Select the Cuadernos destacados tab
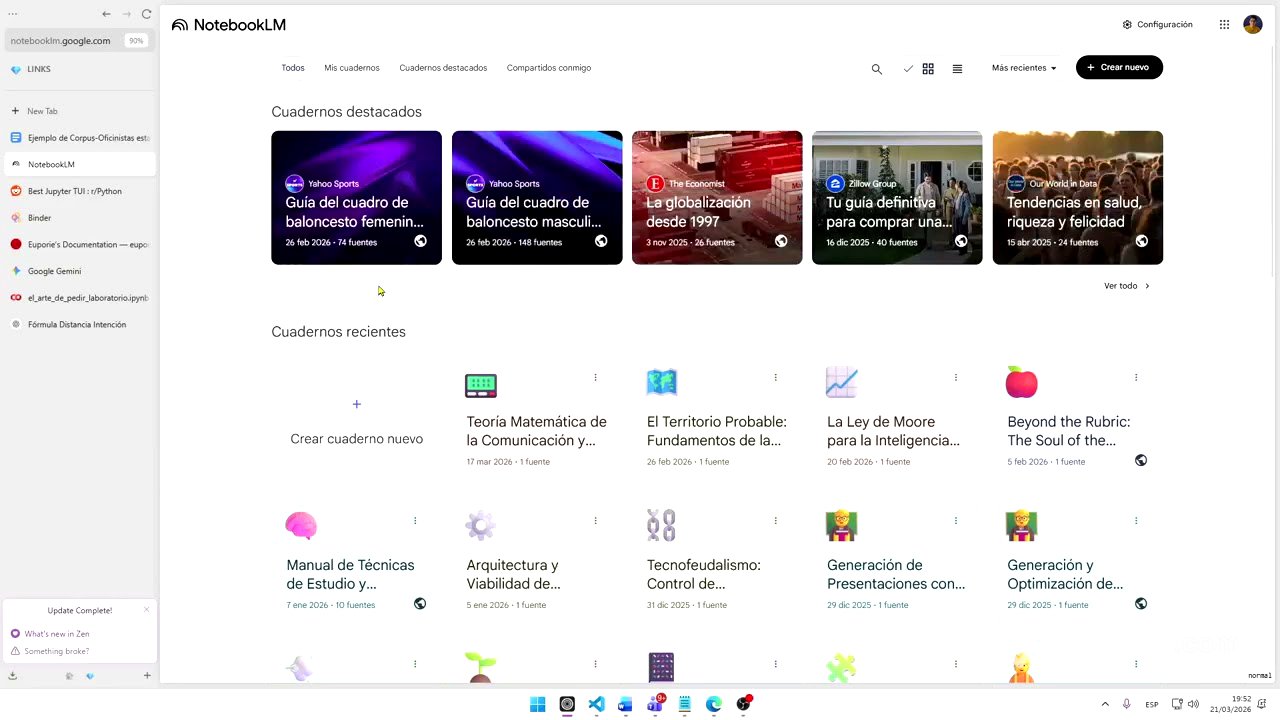The height and width of the screenshot is (720, 1280). [443, 68]
